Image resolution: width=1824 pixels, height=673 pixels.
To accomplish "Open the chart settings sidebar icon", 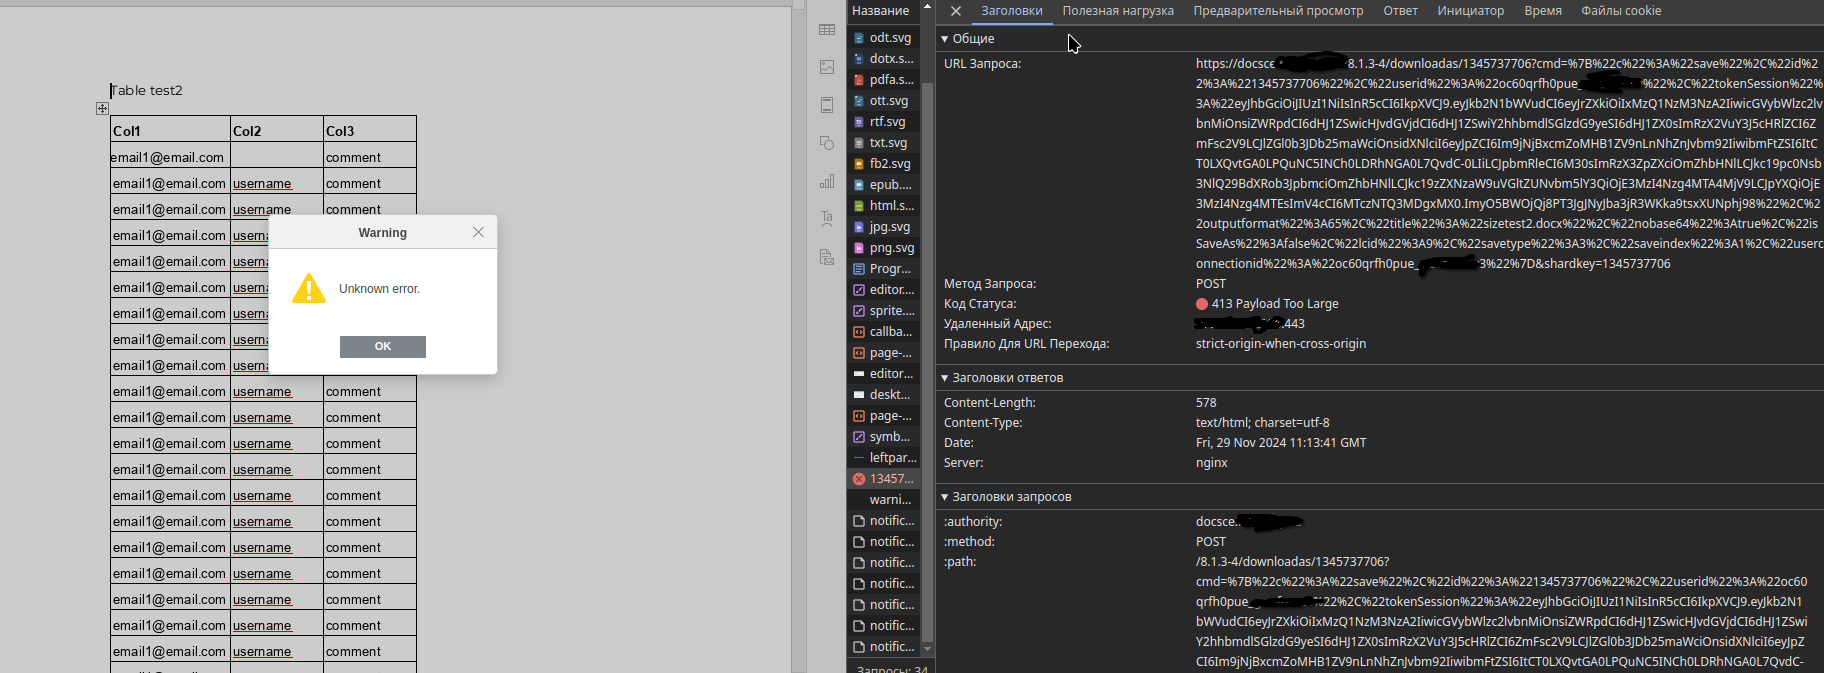I will 827,181.
